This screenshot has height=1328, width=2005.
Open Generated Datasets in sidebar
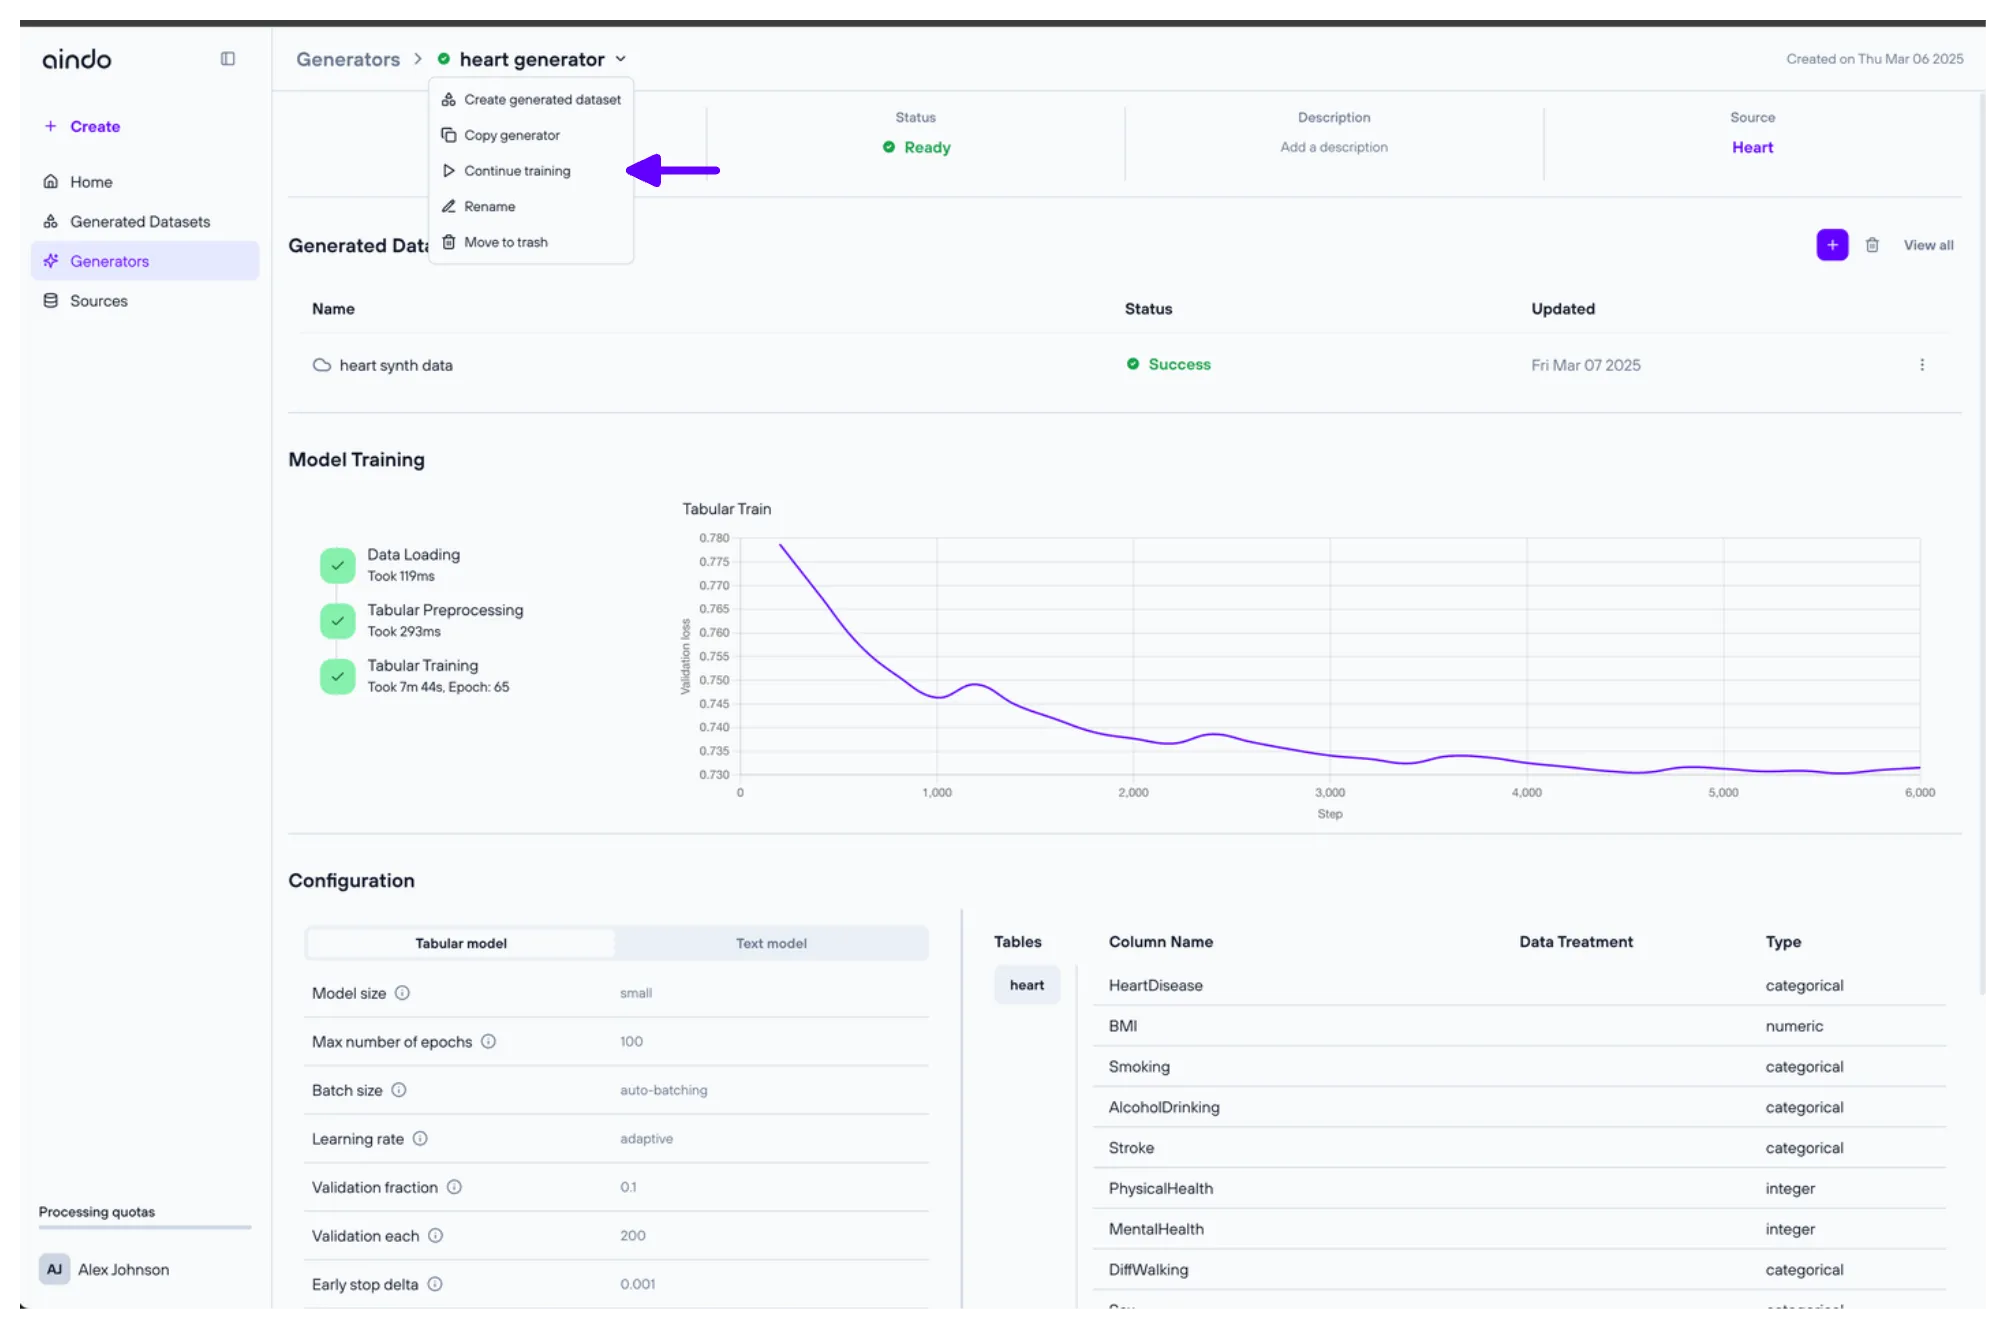(140, 222)
